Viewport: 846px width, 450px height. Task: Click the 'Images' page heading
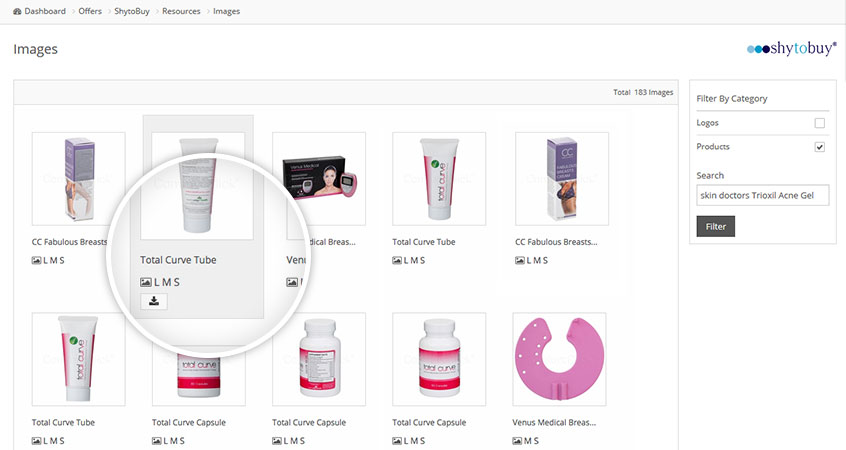pos(36,49)
